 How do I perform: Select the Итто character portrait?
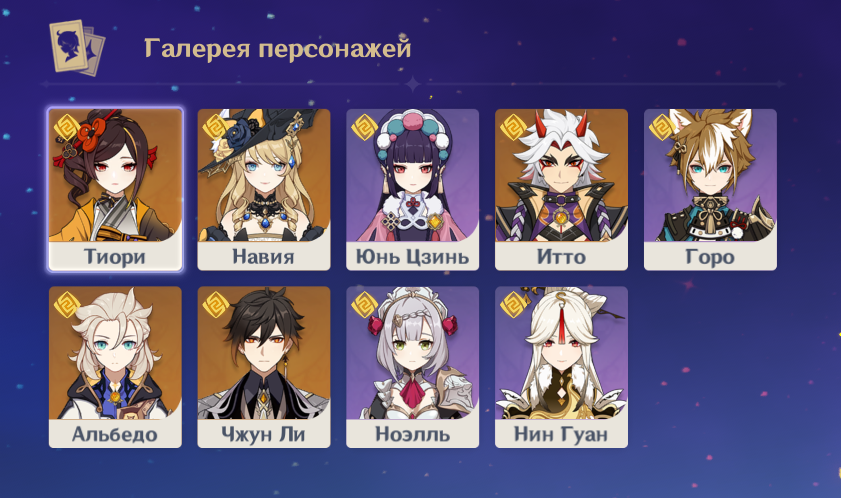[562, 175]
